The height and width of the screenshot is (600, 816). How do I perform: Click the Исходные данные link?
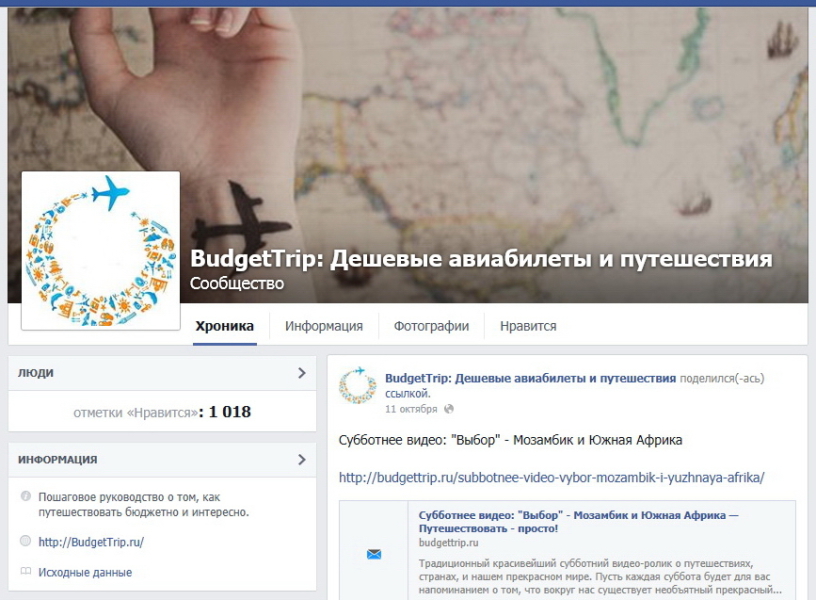pos(85,572)
